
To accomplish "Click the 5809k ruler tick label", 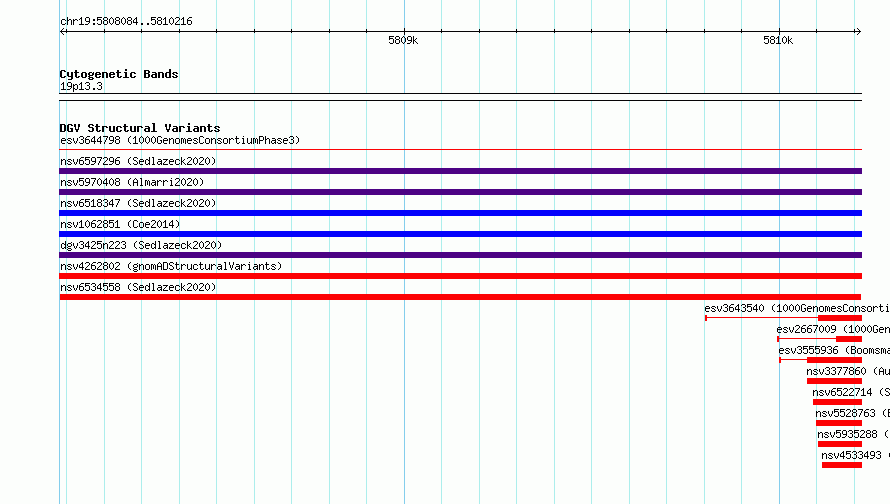I will point(403,40).
